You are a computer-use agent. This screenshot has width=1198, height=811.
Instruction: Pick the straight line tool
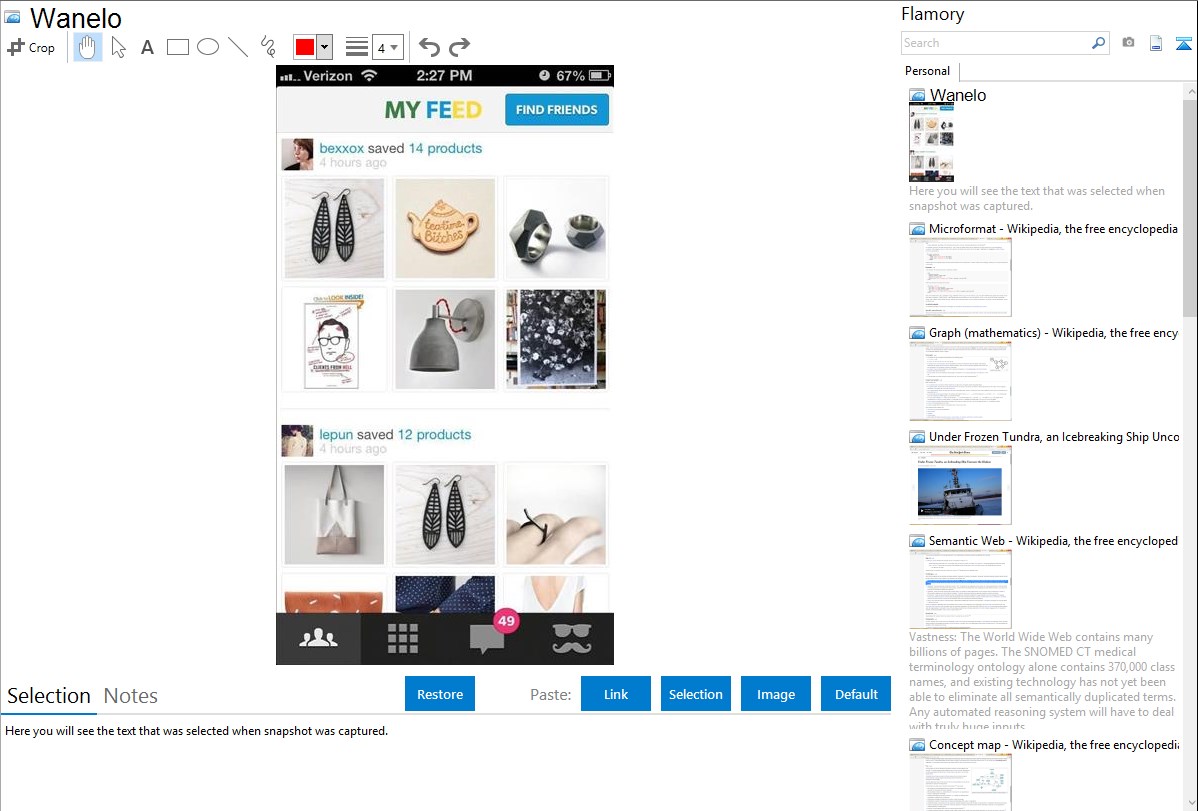click(x=238, y=47)
